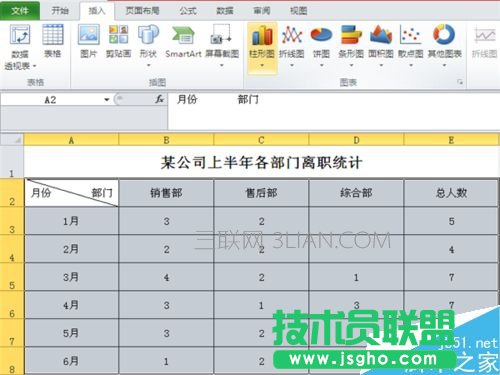The image size is (500, 375).
Task: Select the 销售部 value 4 for 3月
Action: click(166, 277)
